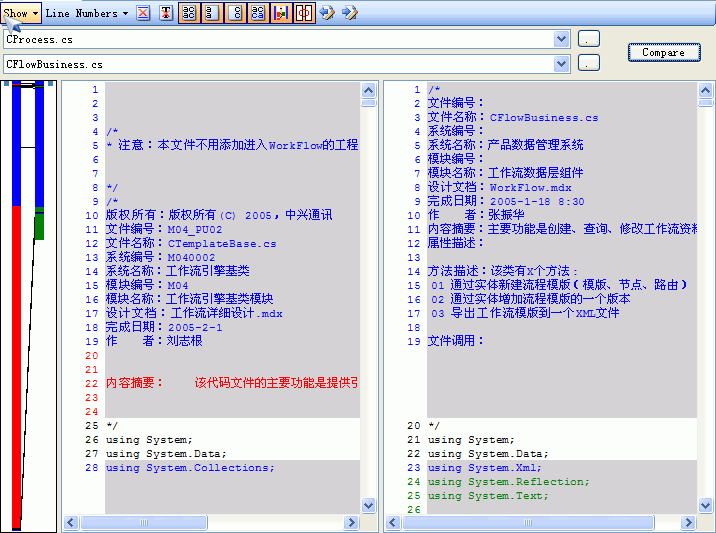Click the CProcess.cs file path field
Viewport: 716px width, 533px height.
point(279,39)
